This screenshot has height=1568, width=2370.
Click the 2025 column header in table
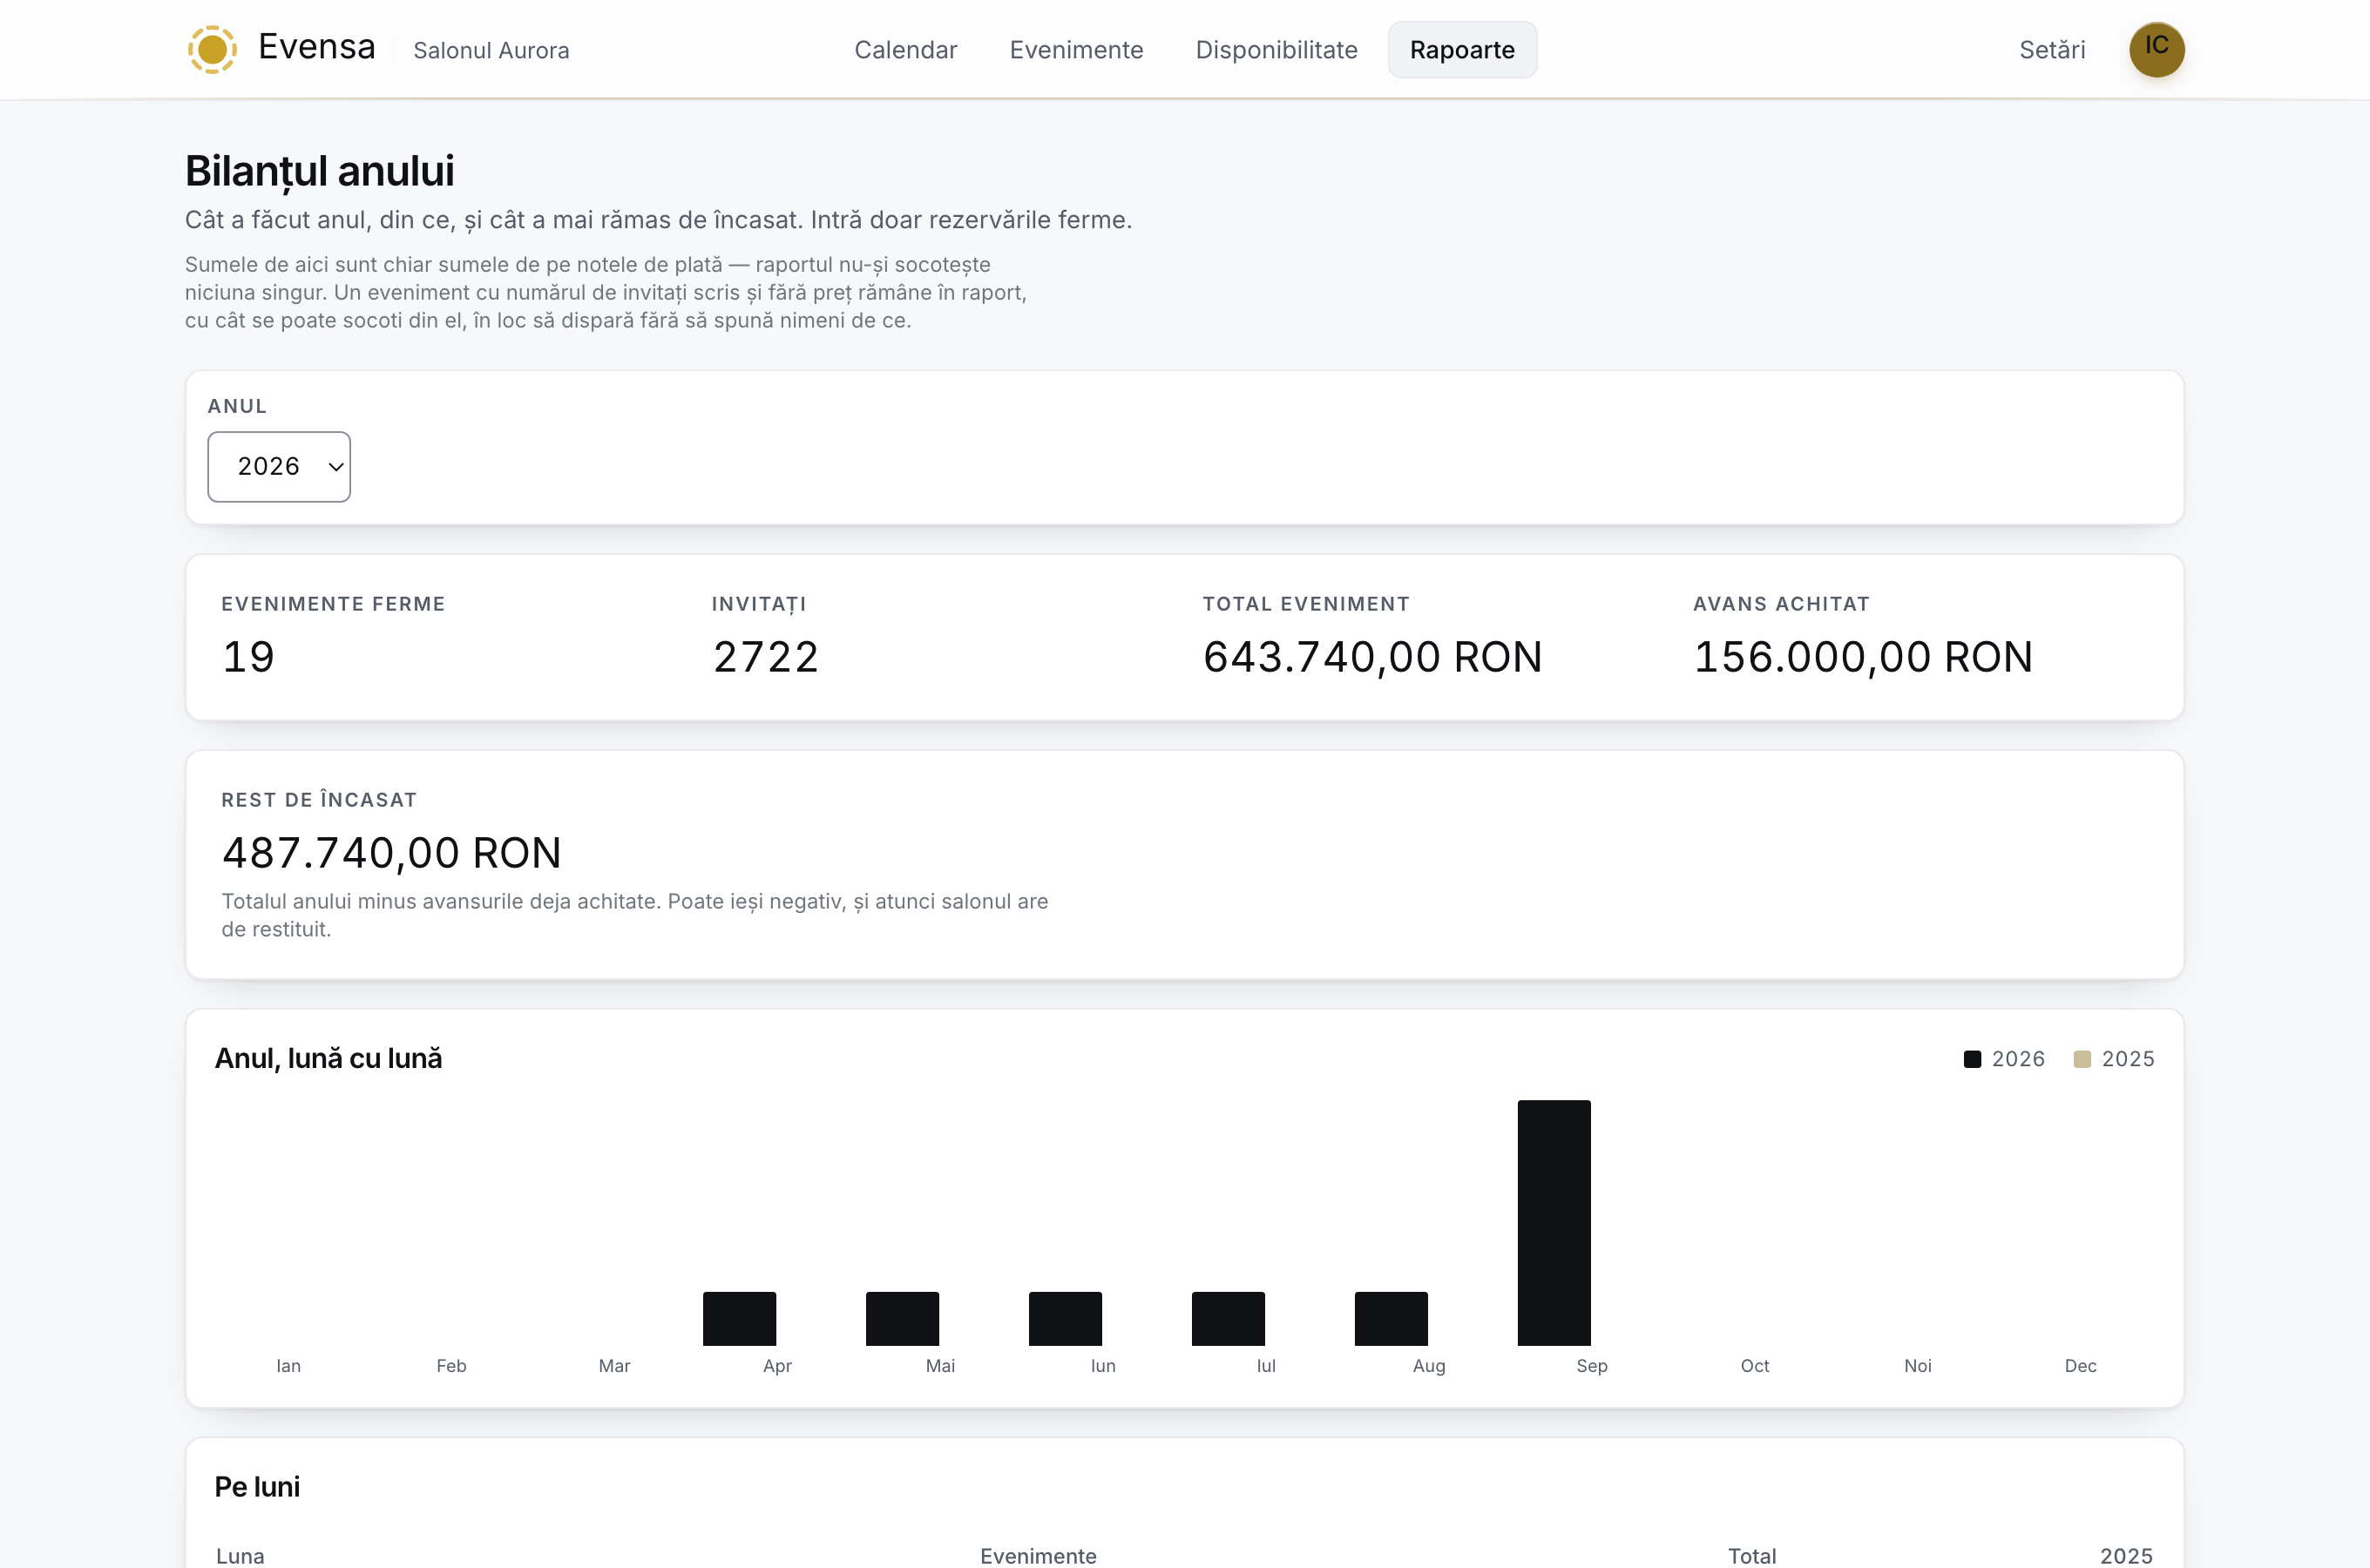[2126, 1555]
